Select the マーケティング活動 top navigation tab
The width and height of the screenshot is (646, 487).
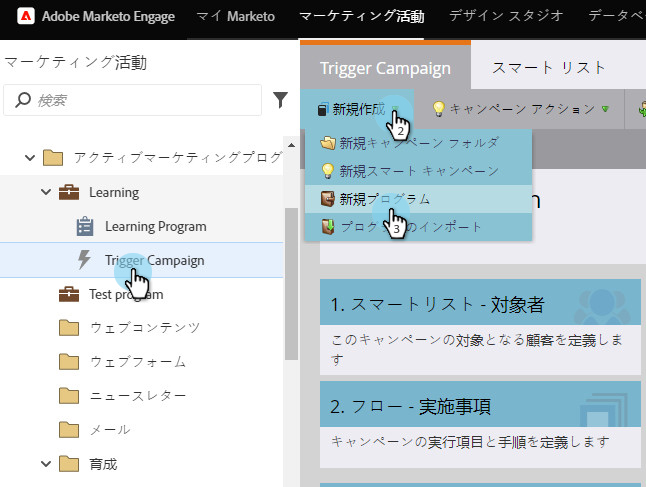pyautogui.click(x=361, y=16)
